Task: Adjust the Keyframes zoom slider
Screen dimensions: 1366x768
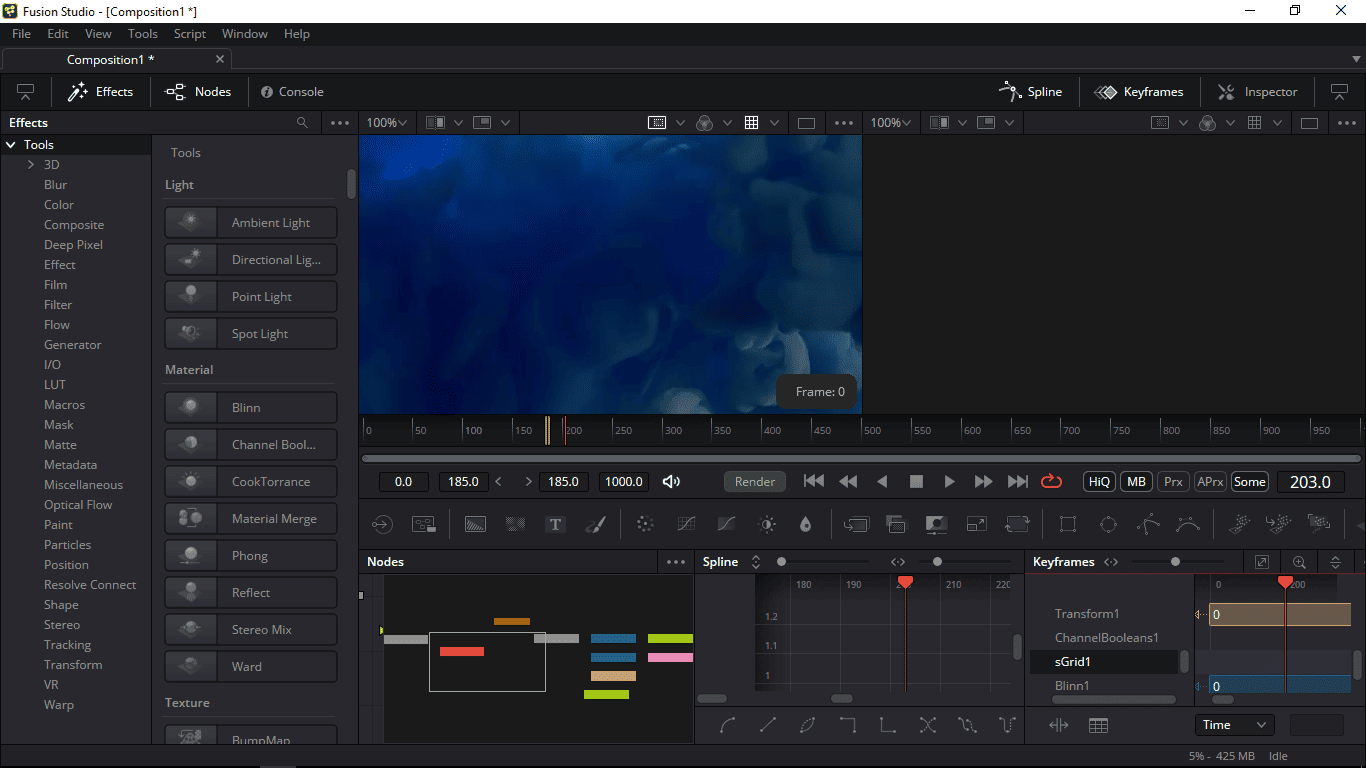Action: click(x=1175, y=562)
